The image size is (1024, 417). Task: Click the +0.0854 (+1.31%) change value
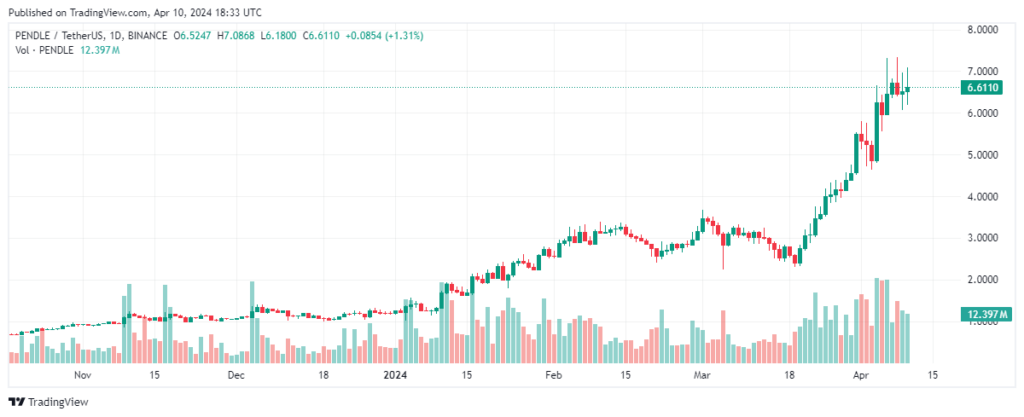(384, 36)
